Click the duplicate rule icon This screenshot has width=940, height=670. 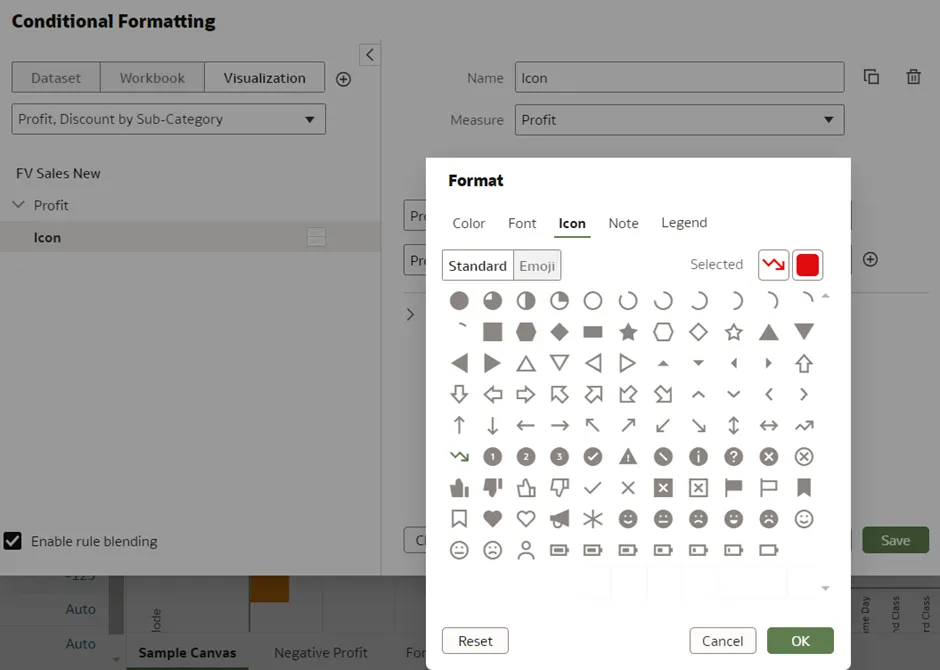pos(871,78)
